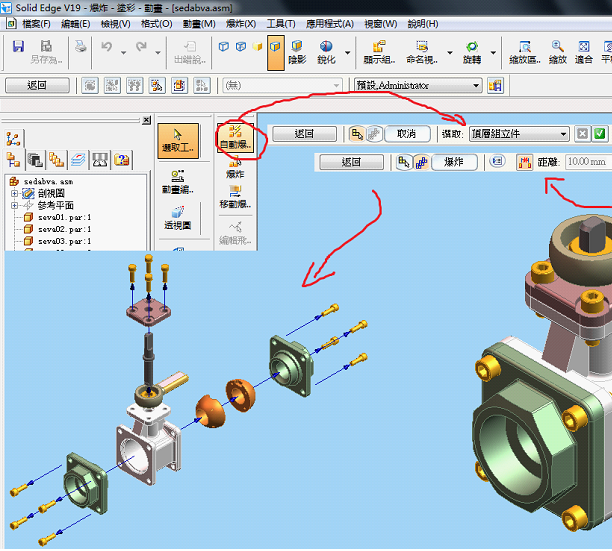This screenshot has width=612, height=551.
Task: Select the layers tab icon
Action: [x=78, y=160]
